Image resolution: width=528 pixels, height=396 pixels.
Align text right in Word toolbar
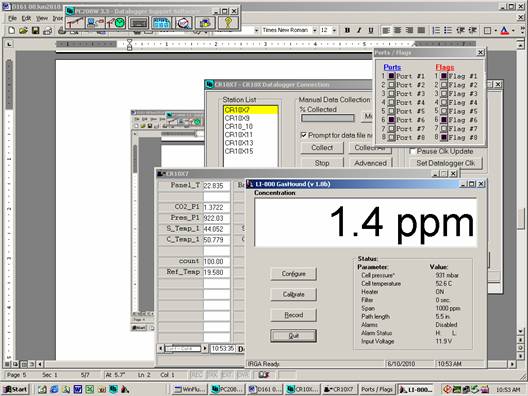coord(409,30)
